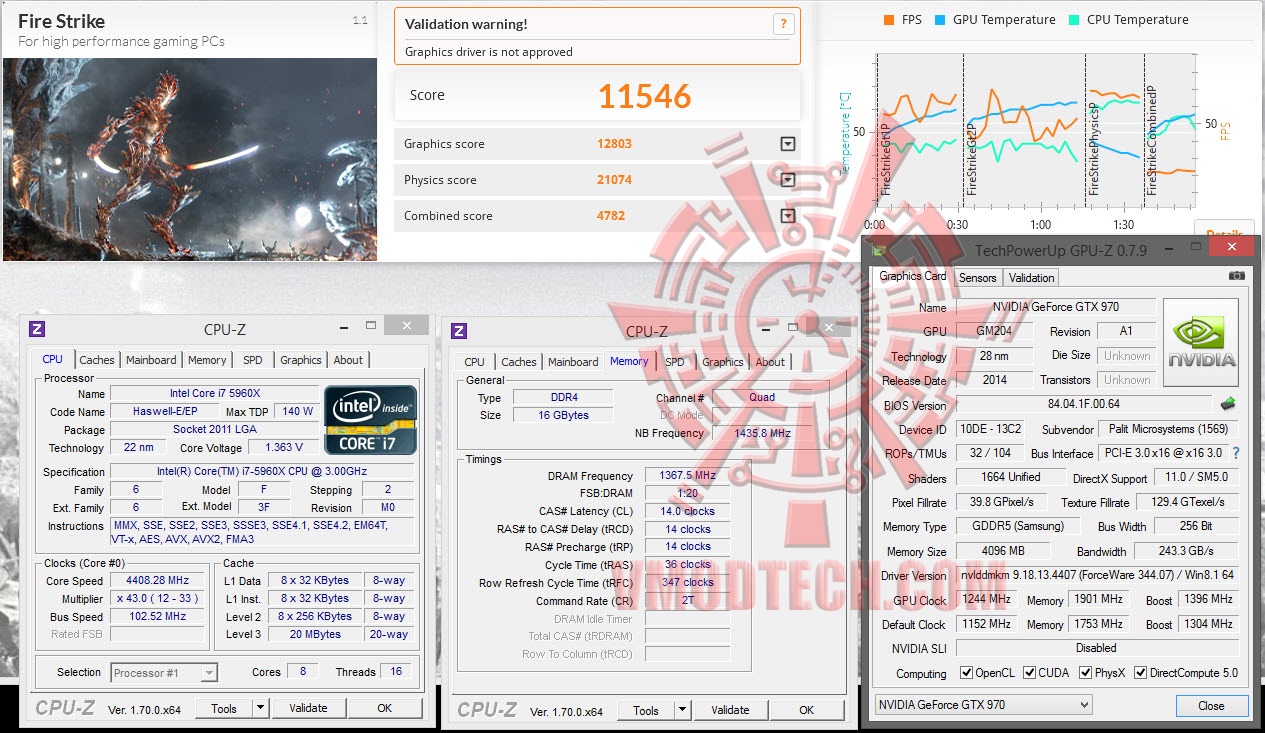This screenshot has height=733, width=1265.
Task: Click the CAS# Latency value 14.0 clocks
Action: (687, 511)
